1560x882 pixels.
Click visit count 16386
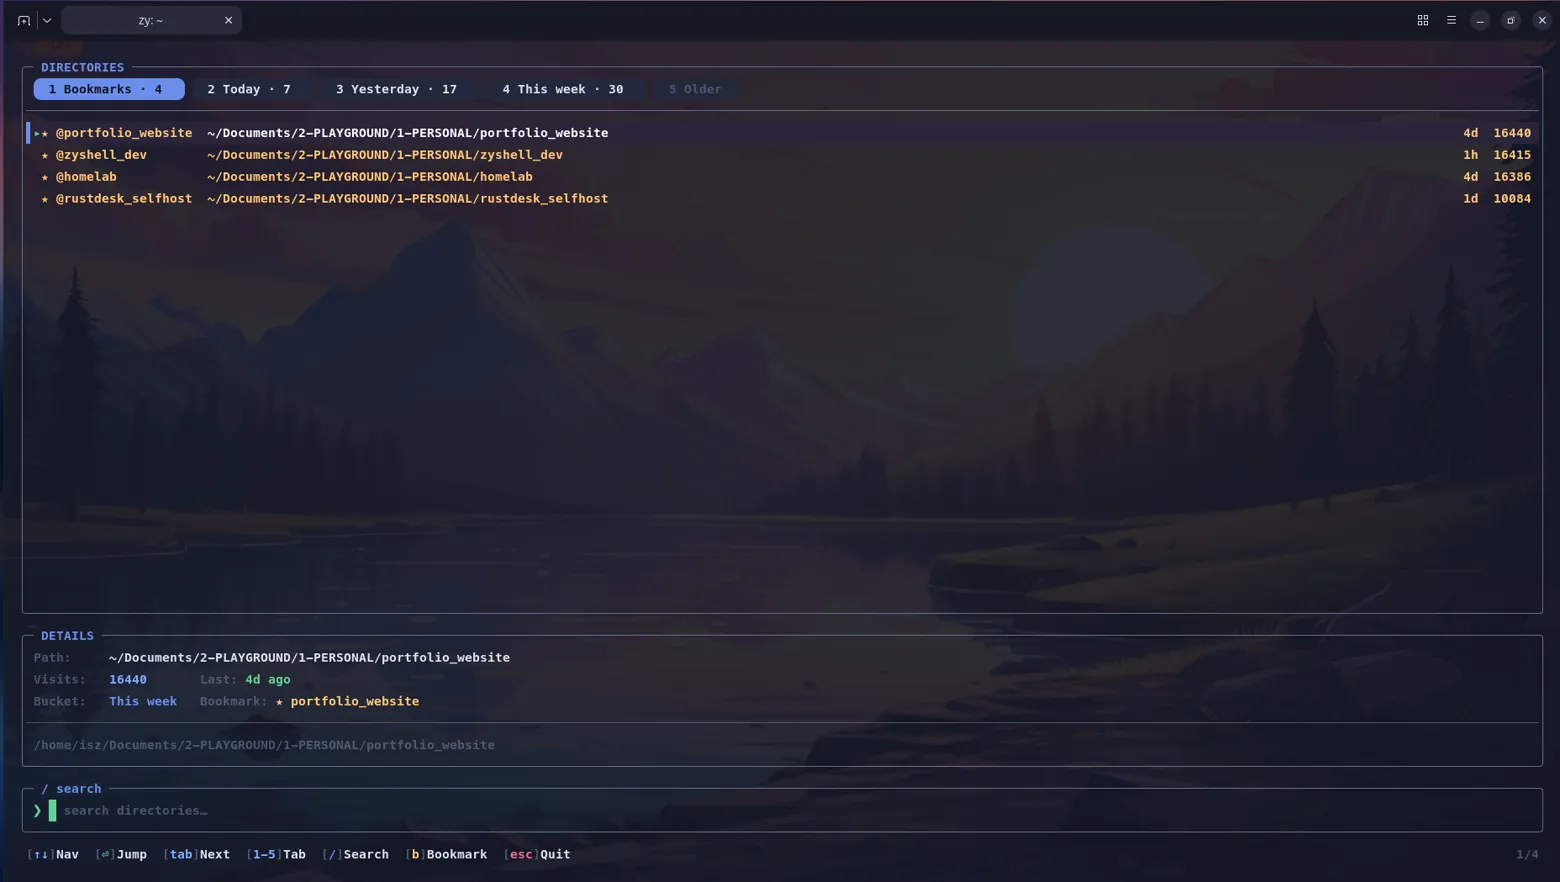[x=1512, y=176]
